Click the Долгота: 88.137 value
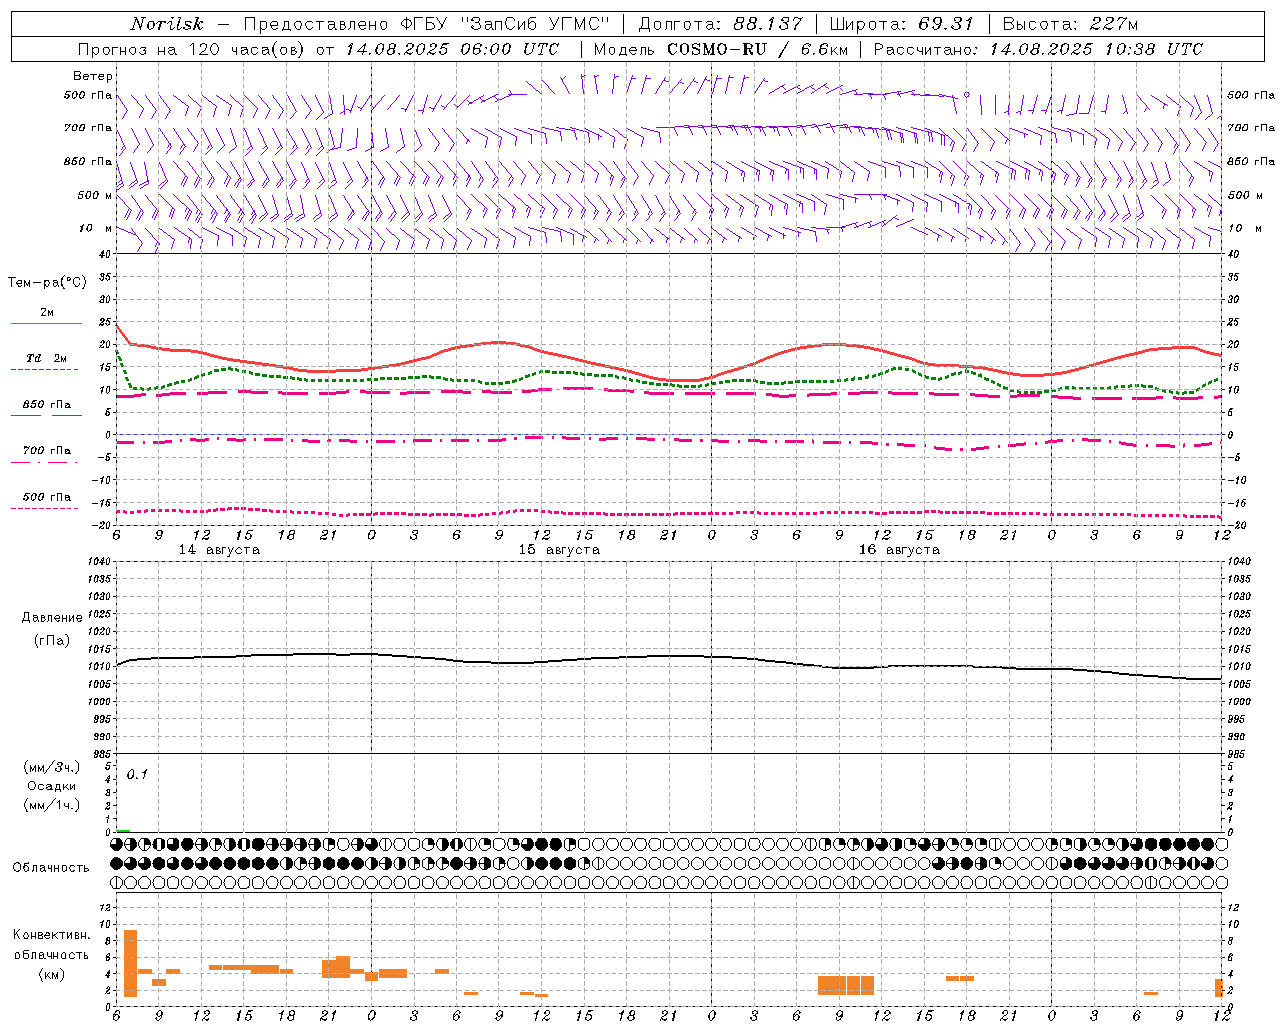Viewport: 1280px width, 1024px height. (x=720, y=24)
